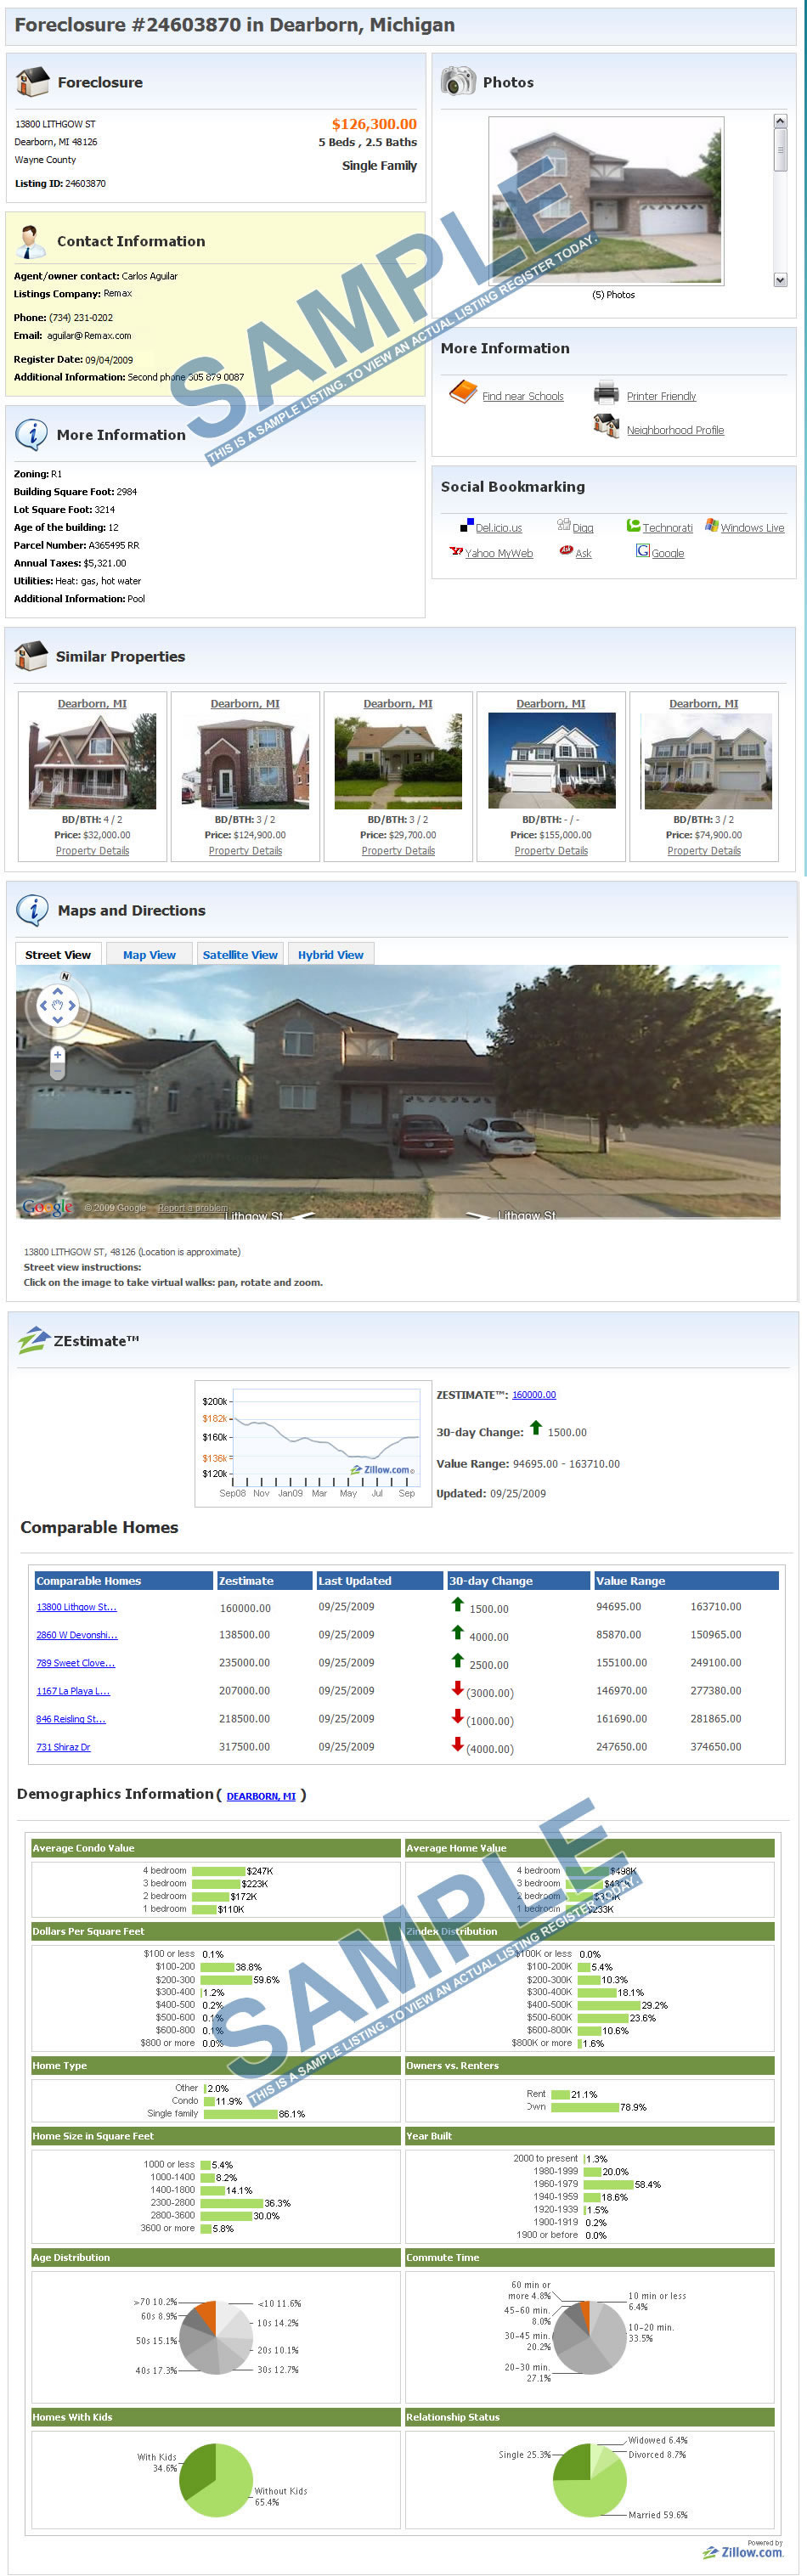
Task: Open Property Details for the $29,700.00 home
Action: [398, 851]
